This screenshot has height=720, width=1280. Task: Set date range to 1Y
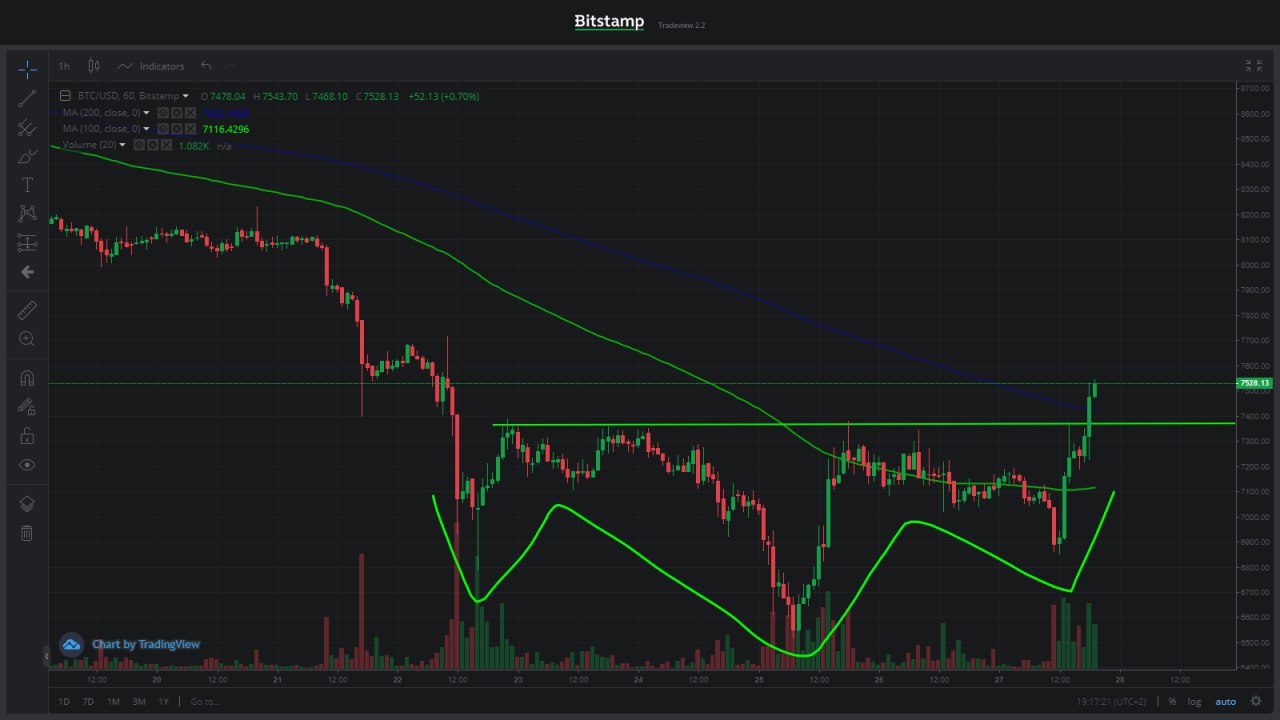[x=163, y=701]
